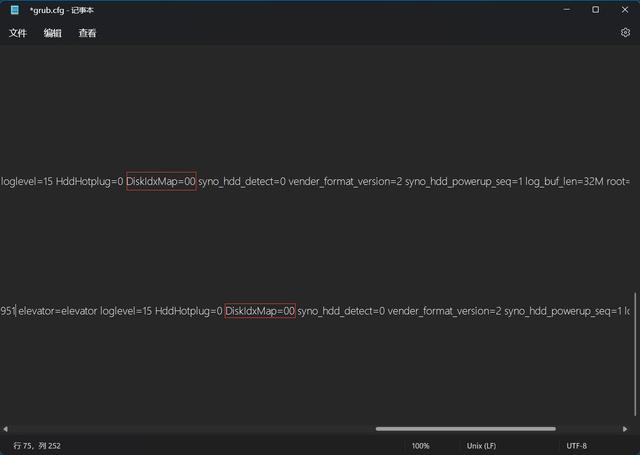The image size is (640, 455).
Task: Click DiskIdxMap=00 in the first line
Action: [x=161, y=181]
